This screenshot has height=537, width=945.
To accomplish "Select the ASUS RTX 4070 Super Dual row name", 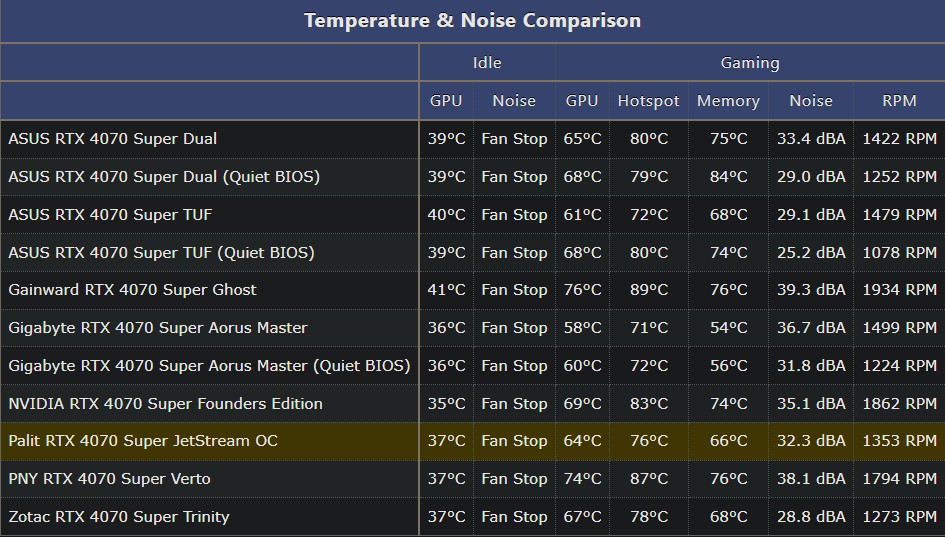I will point(113,139).
